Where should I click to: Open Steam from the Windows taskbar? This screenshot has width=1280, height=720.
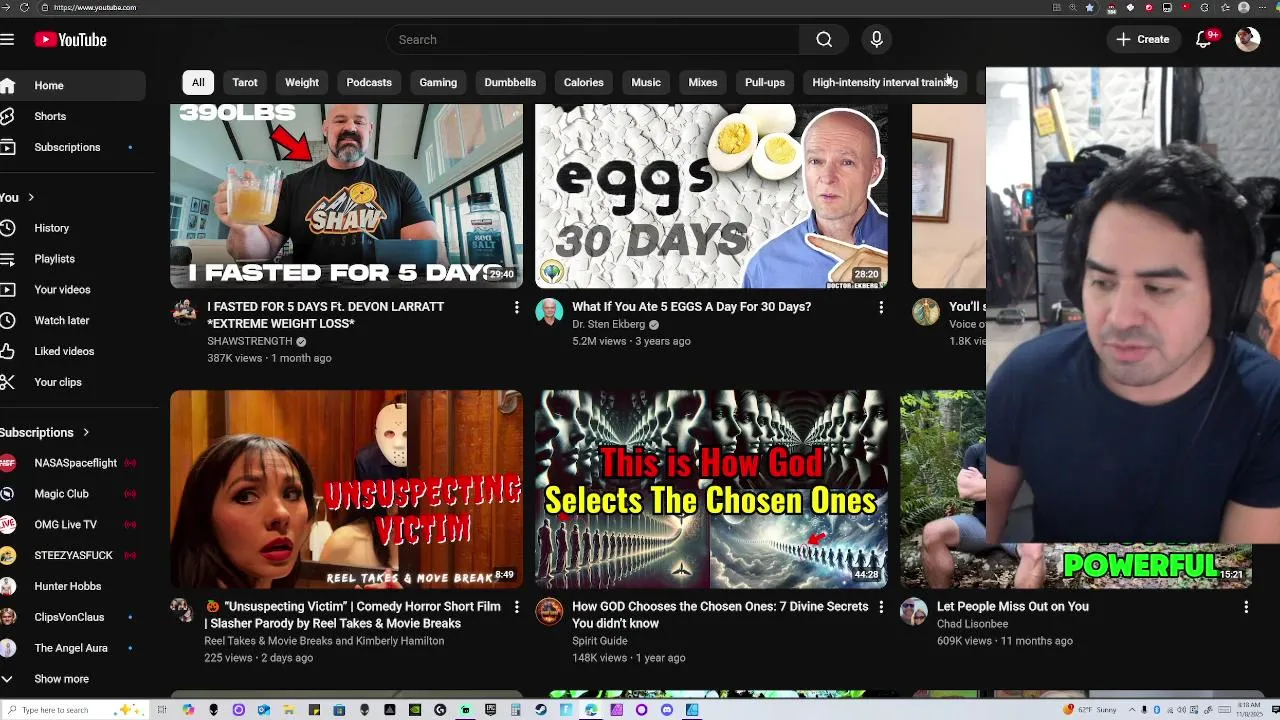[541, 710]
